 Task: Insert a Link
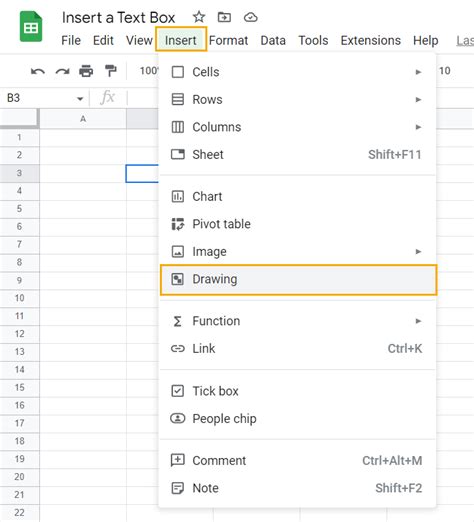click(x=298, y=349)
